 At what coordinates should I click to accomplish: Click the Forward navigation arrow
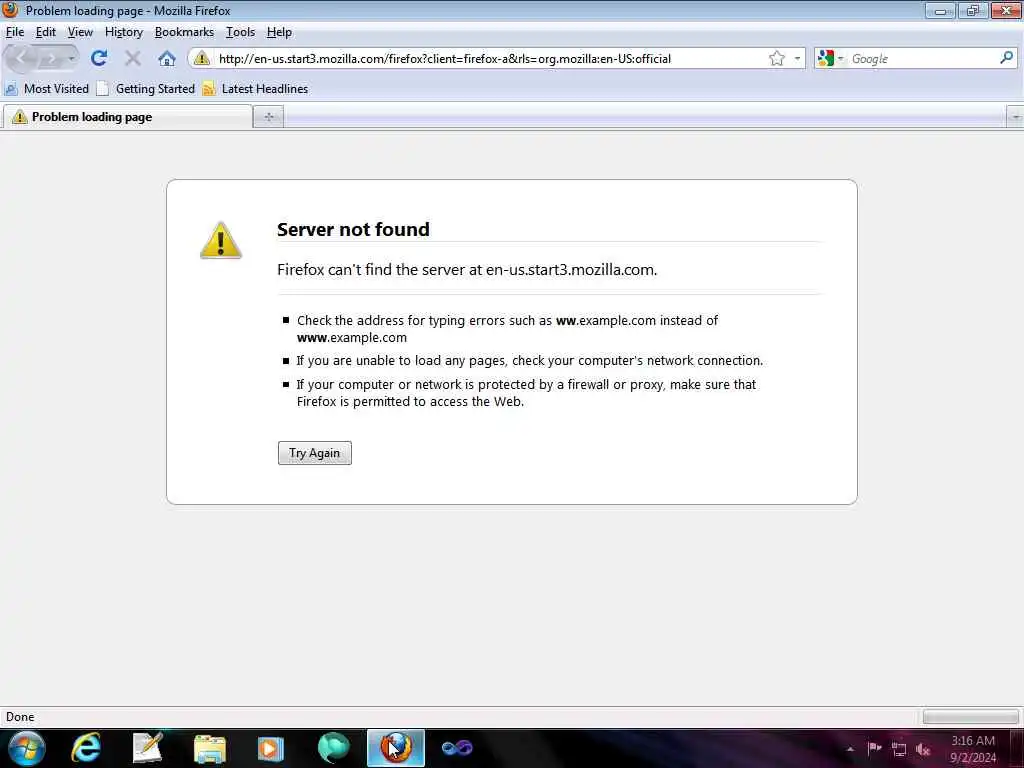point(50,59)
